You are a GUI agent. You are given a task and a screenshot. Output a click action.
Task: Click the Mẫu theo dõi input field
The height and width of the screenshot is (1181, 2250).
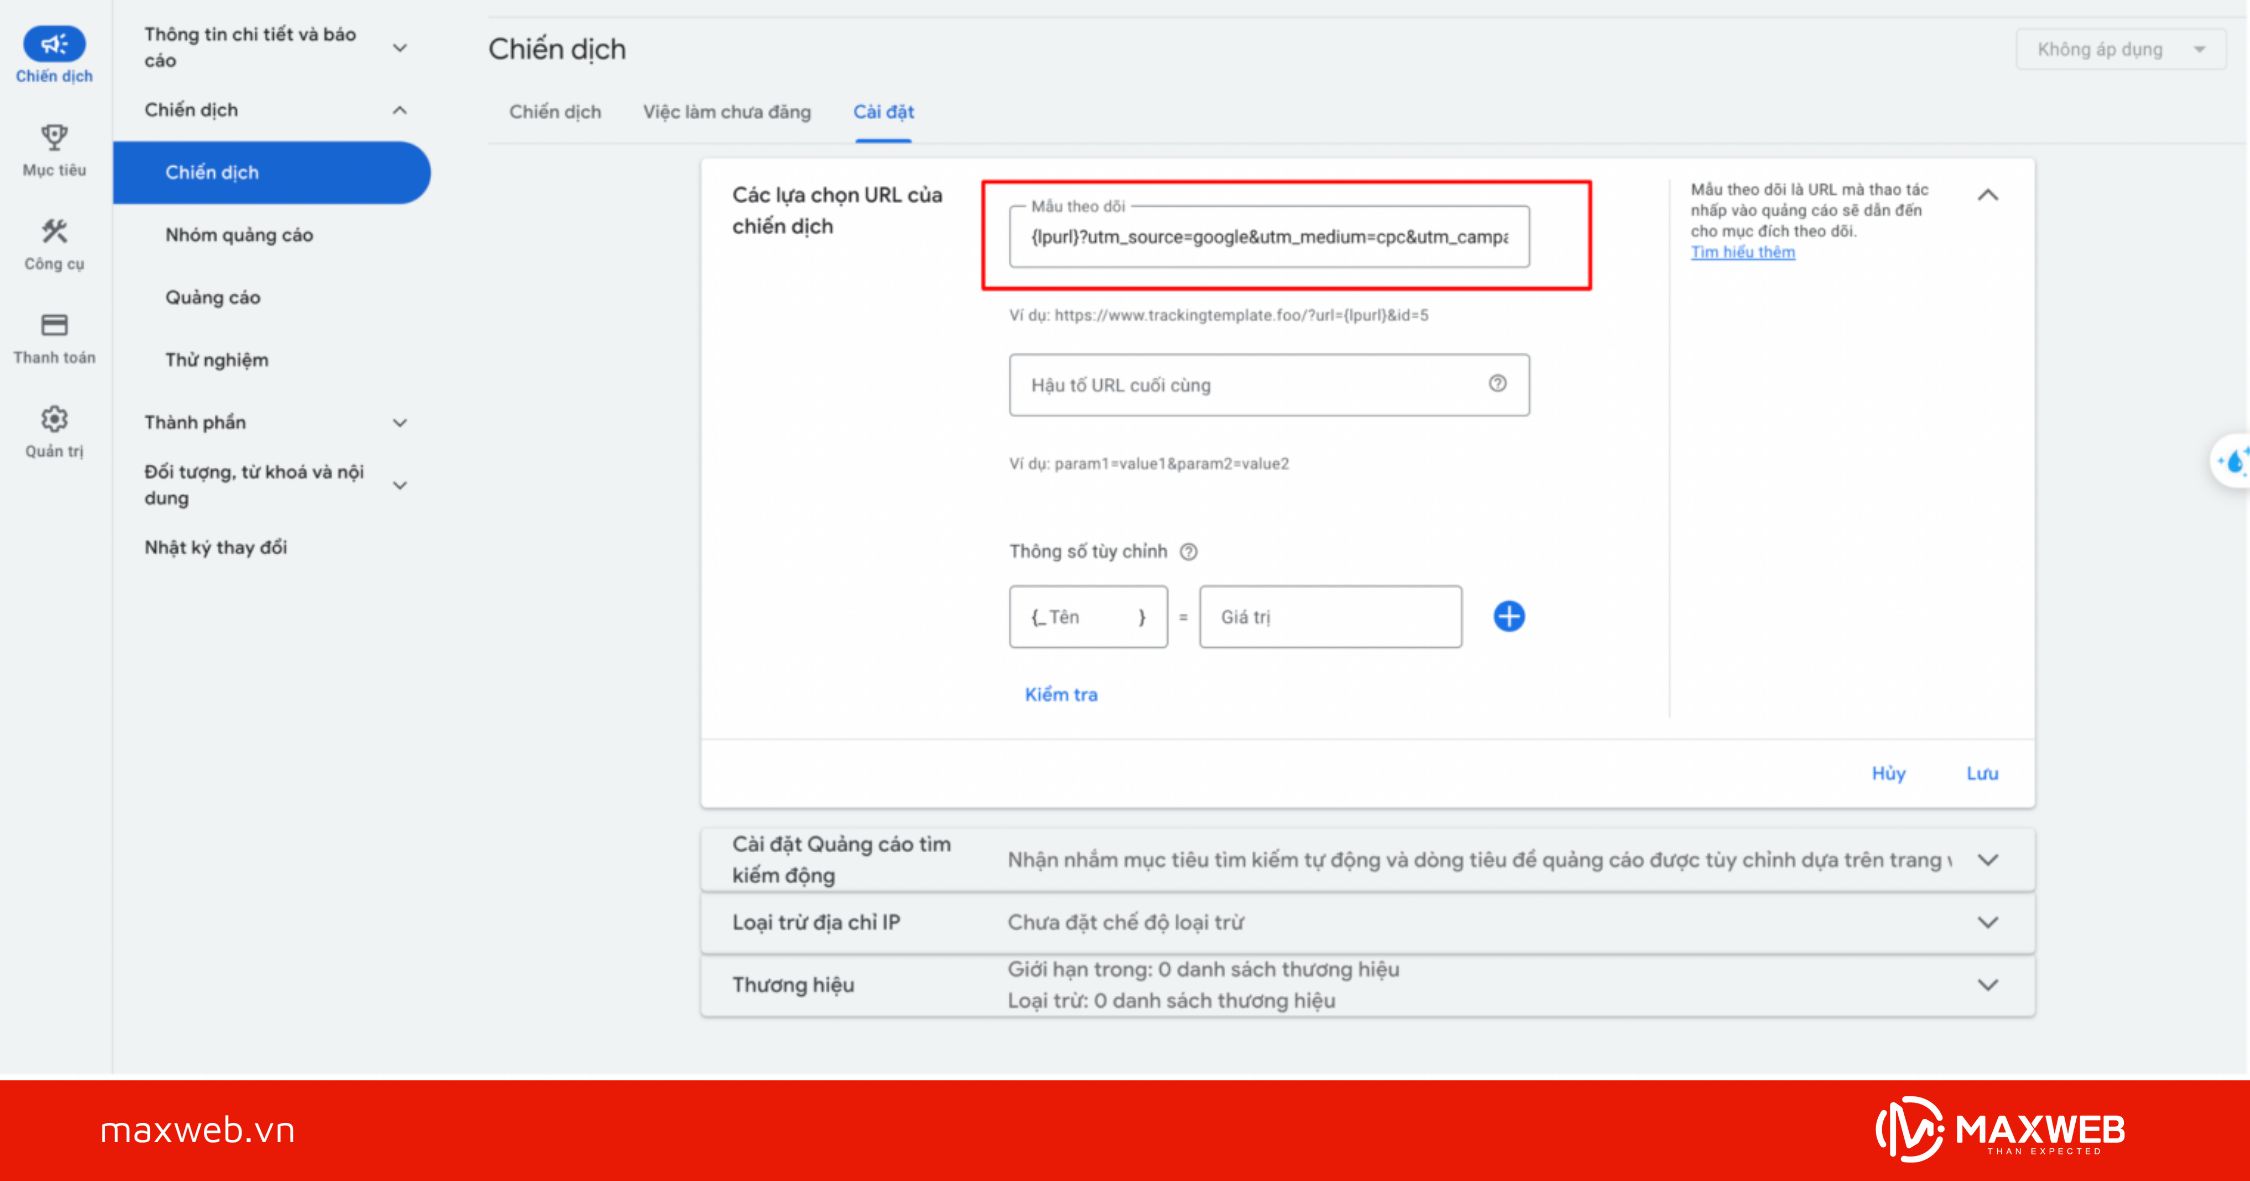[x=1268, y=237]
